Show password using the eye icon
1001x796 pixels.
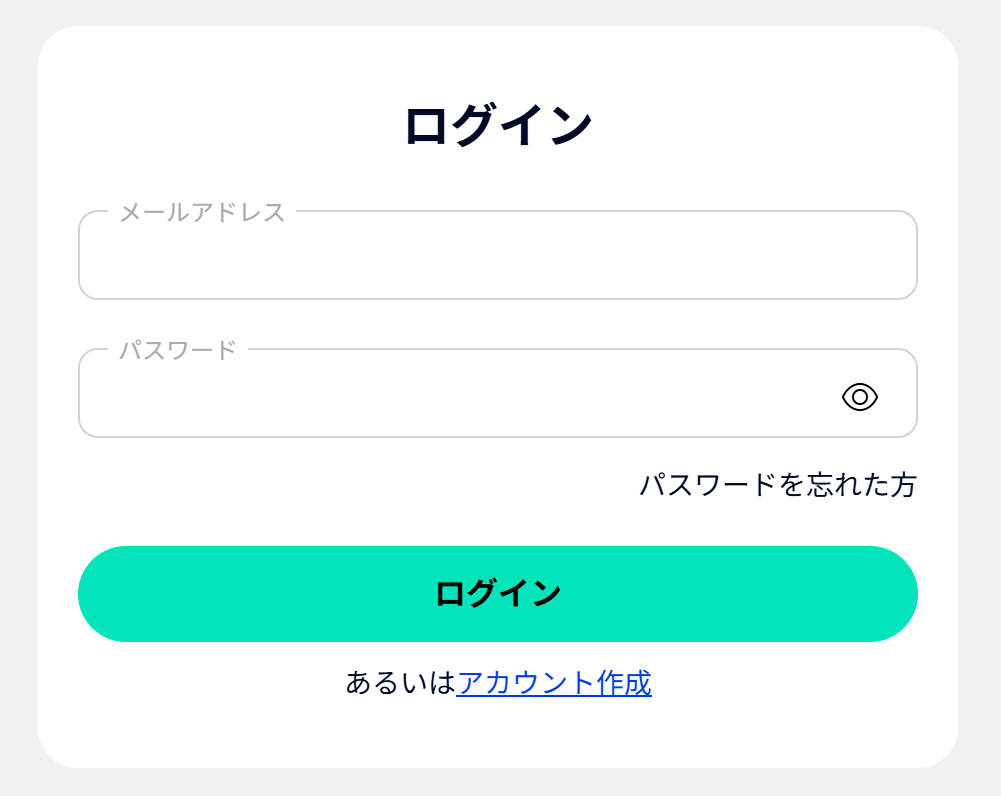(859, 397)
